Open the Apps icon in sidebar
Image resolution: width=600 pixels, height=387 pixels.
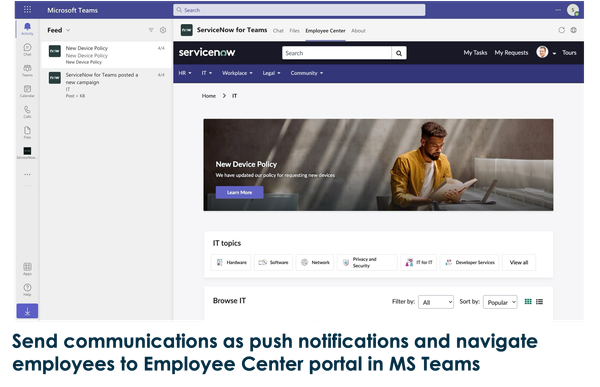(27, 267)
